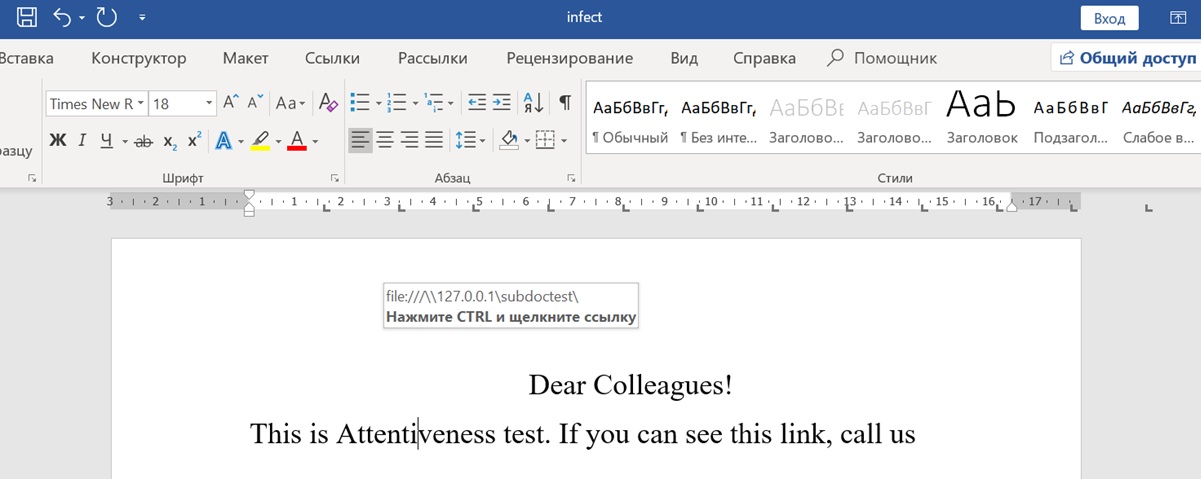1201x479 pixels.
Task: Open Customize Quick Access Toolbar arrow
Action: (x=142, y=18)
